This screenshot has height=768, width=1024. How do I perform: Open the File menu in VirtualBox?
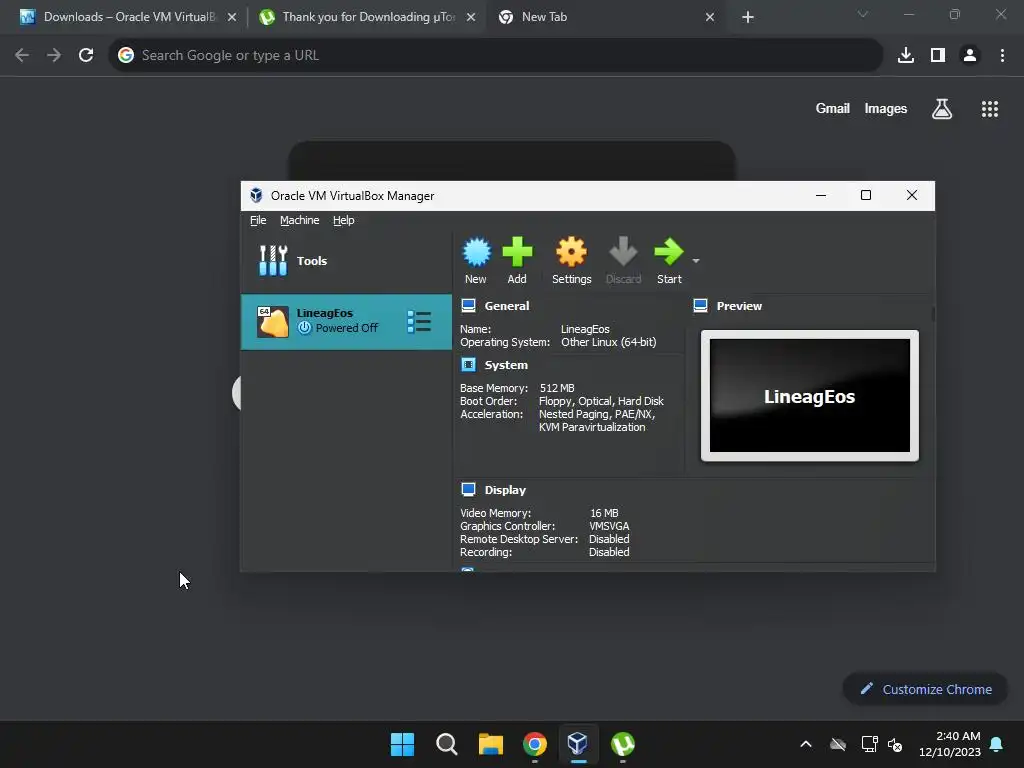tap(258, 220)
